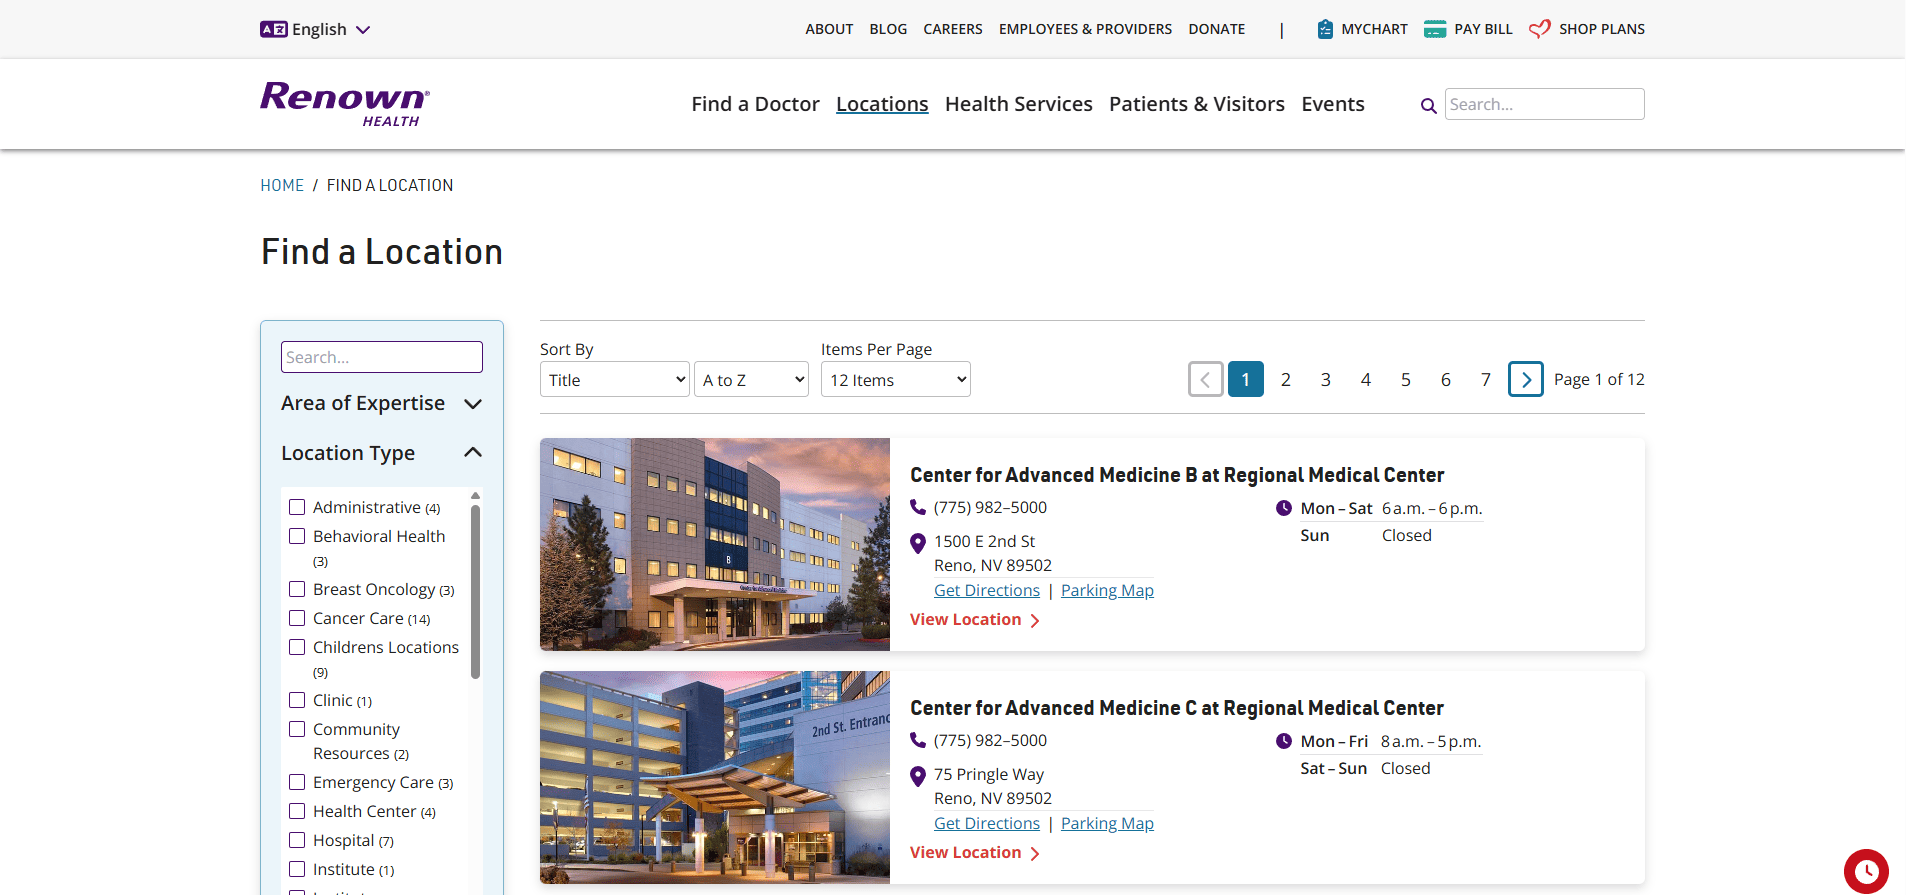Click the Renown Health logo
Image resolution: width=1906 pixels, height=895 pixels.
click(345, 104)
